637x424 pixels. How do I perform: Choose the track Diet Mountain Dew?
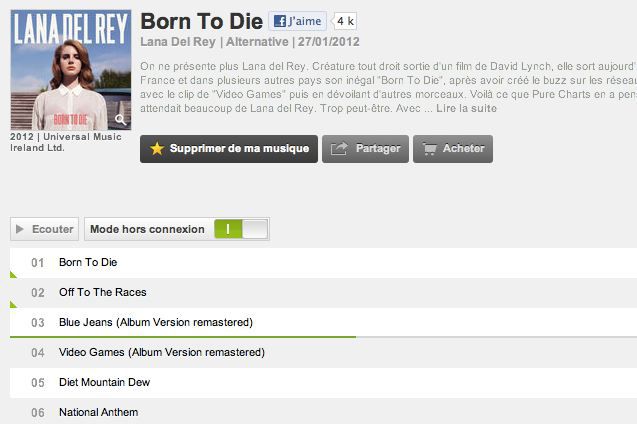pos(104,382)
